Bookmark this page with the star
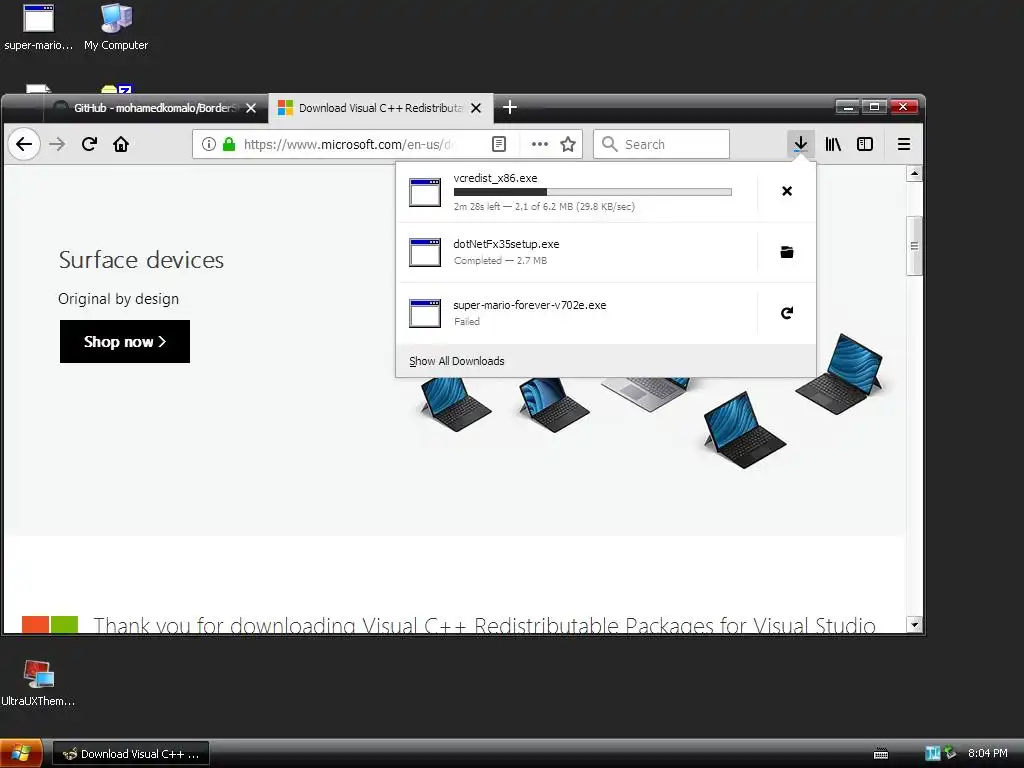The image size is (1024, 768). point(568,144)
